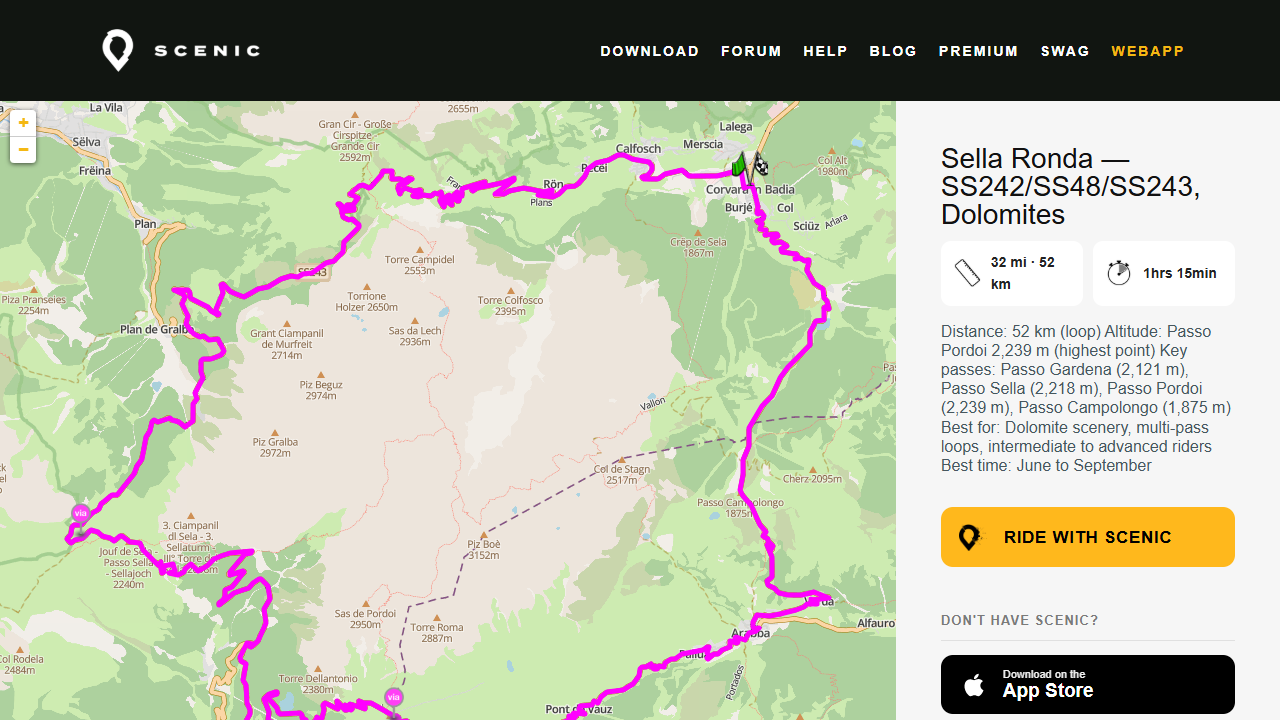Click the Apple logo on App Store badge
Viewport: 1280px width, 720px height.
973,685
